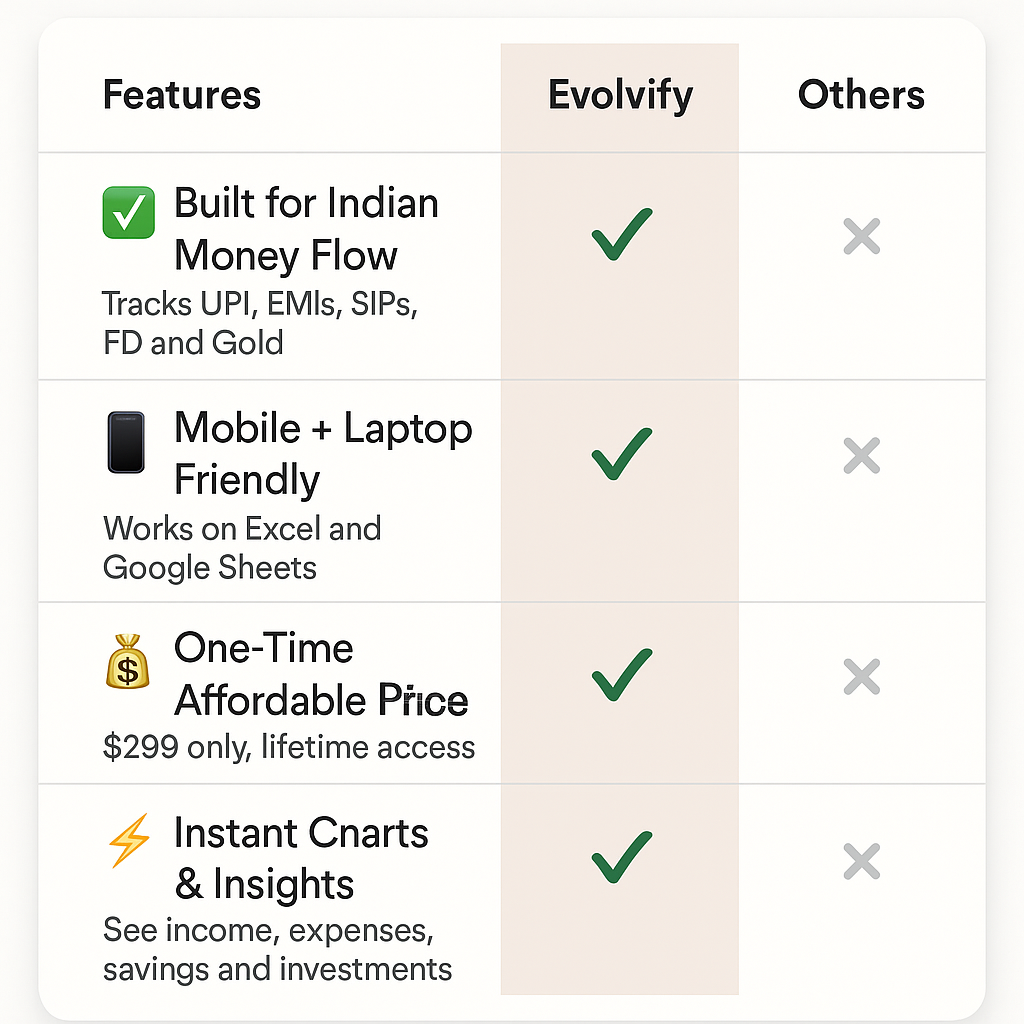Click Evolvify checkmark for Mobile + Laptop Friendly
Viewport: 1024px width, 1024px height.
[621, 455]
